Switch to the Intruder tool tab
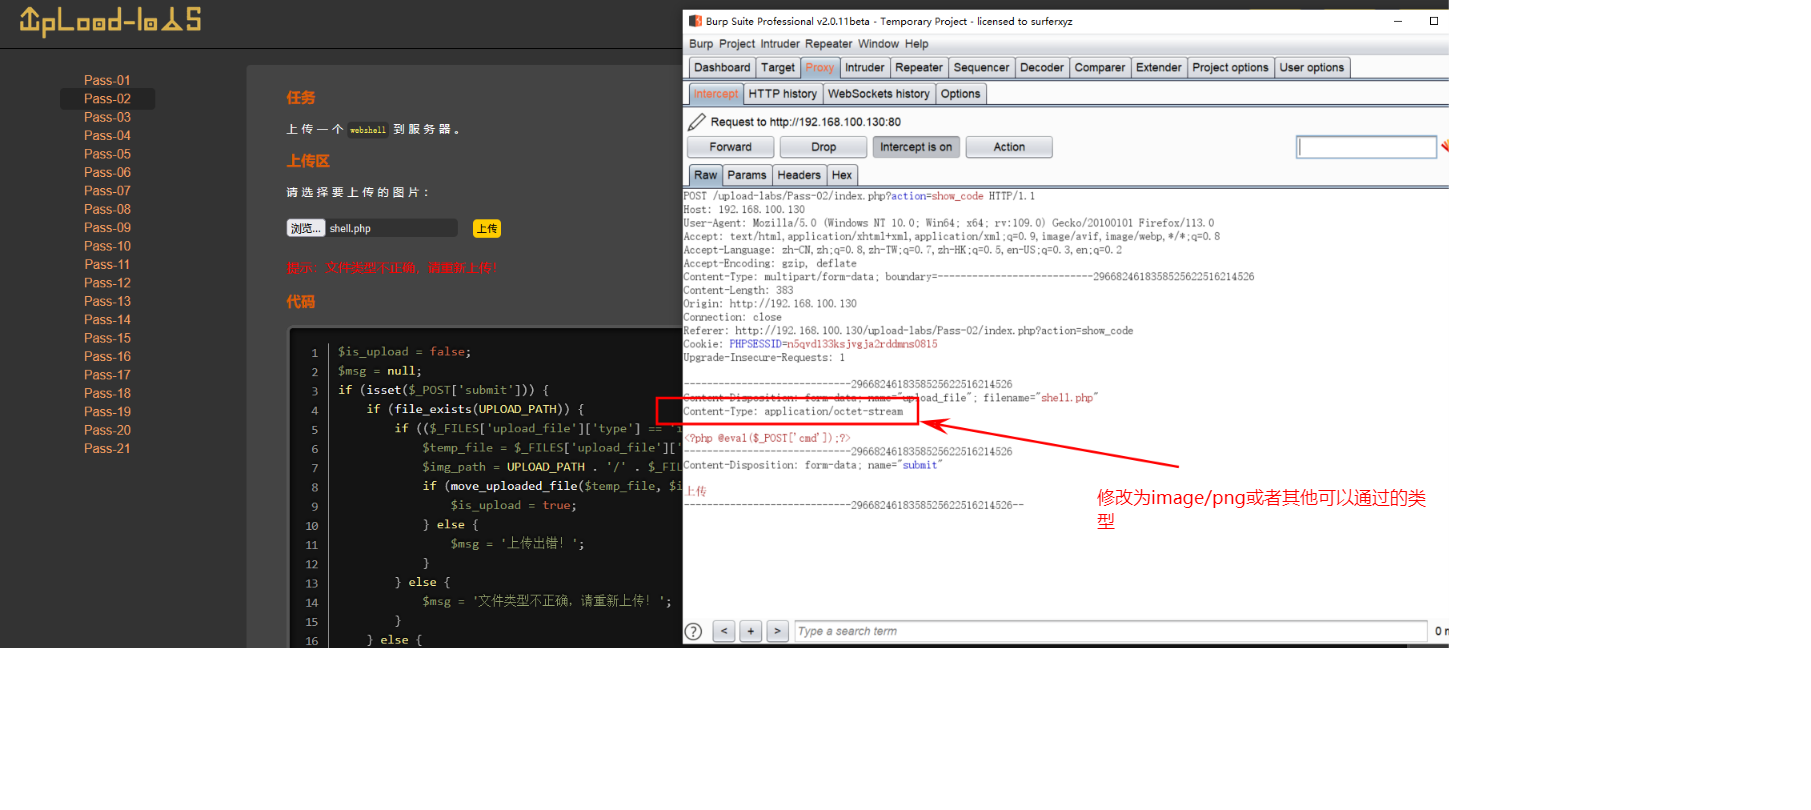Screen dimensions: 1811x810 (x=864, y=68)
